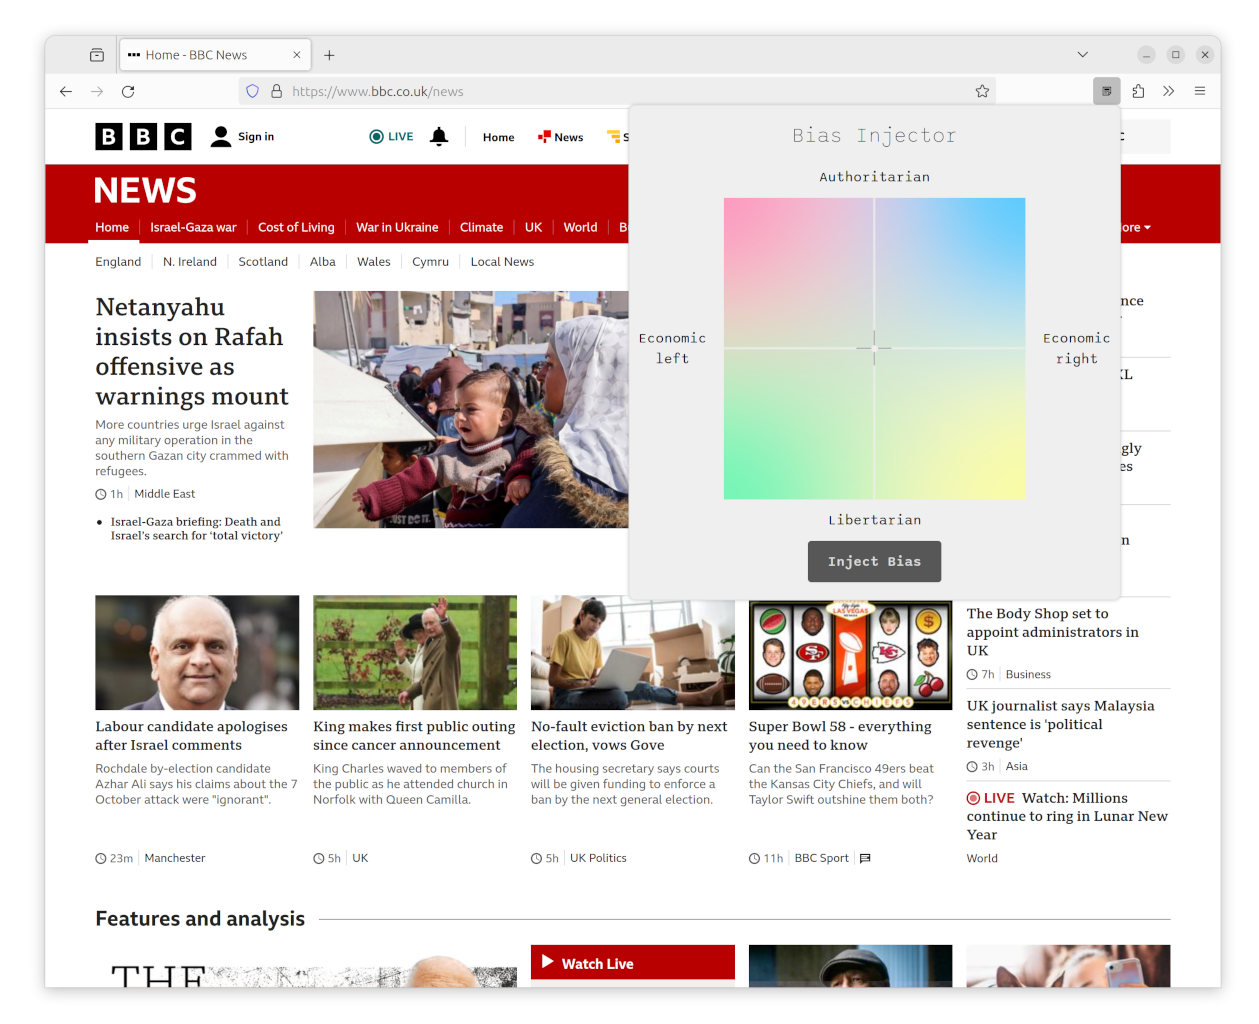The height and width of the screenshot is (1024, 1259).
Task: Click the BBC logo
Action: coord(143,136)
